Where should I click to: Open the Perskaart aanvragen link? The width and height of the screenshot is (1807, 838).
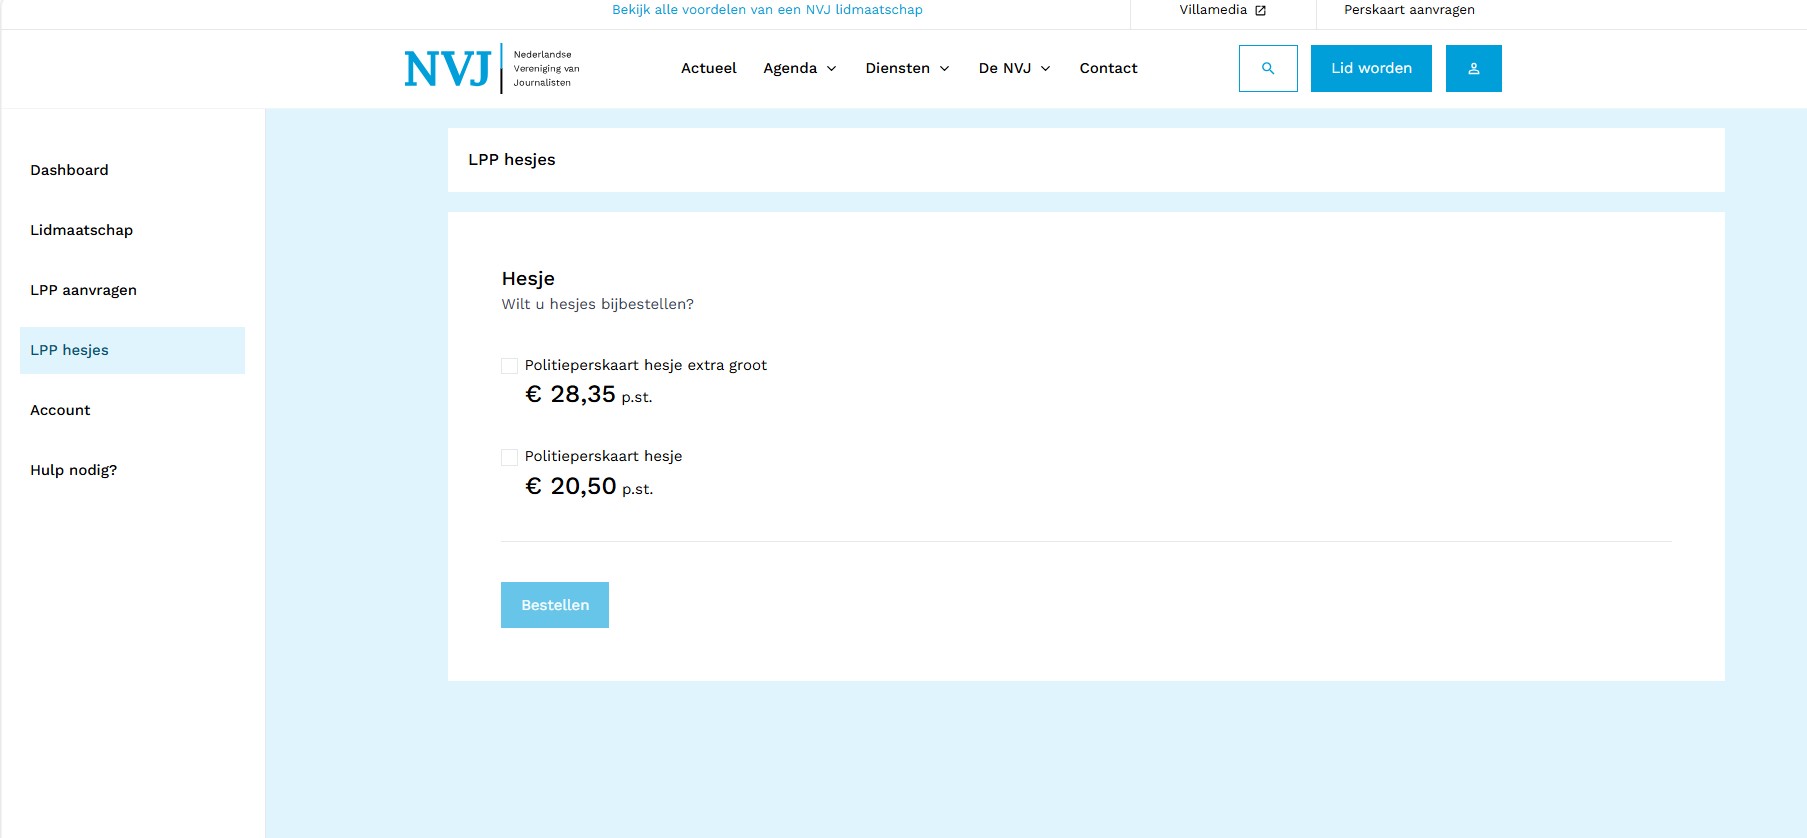tap(1409, 10)
